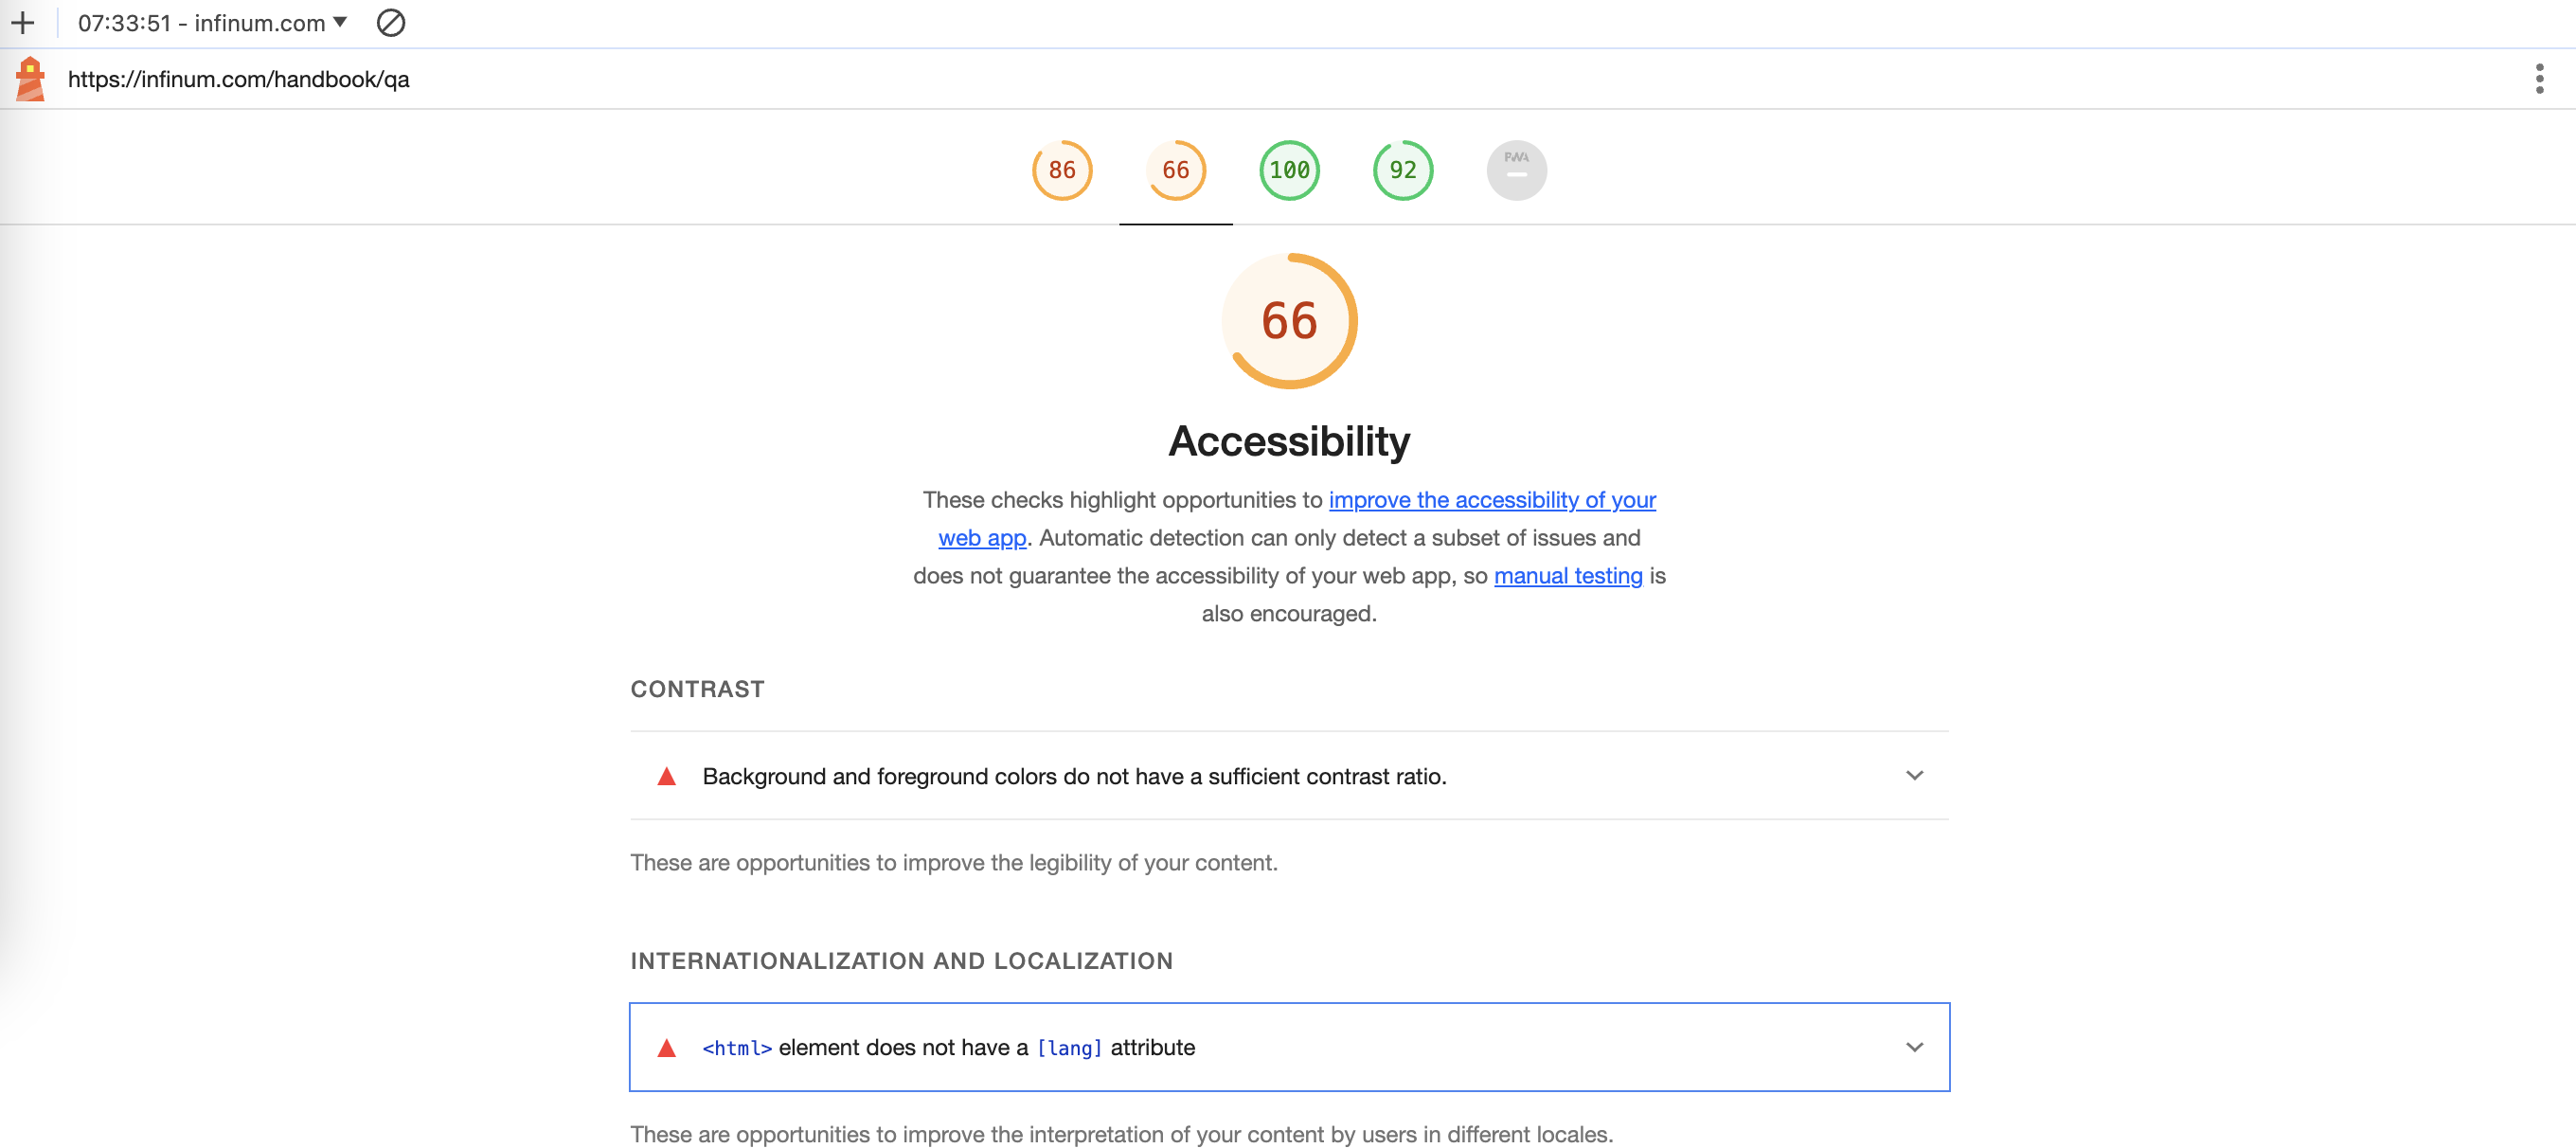
Task: Jump to Performance score 86 gauge
Action: click(1062, 170)
